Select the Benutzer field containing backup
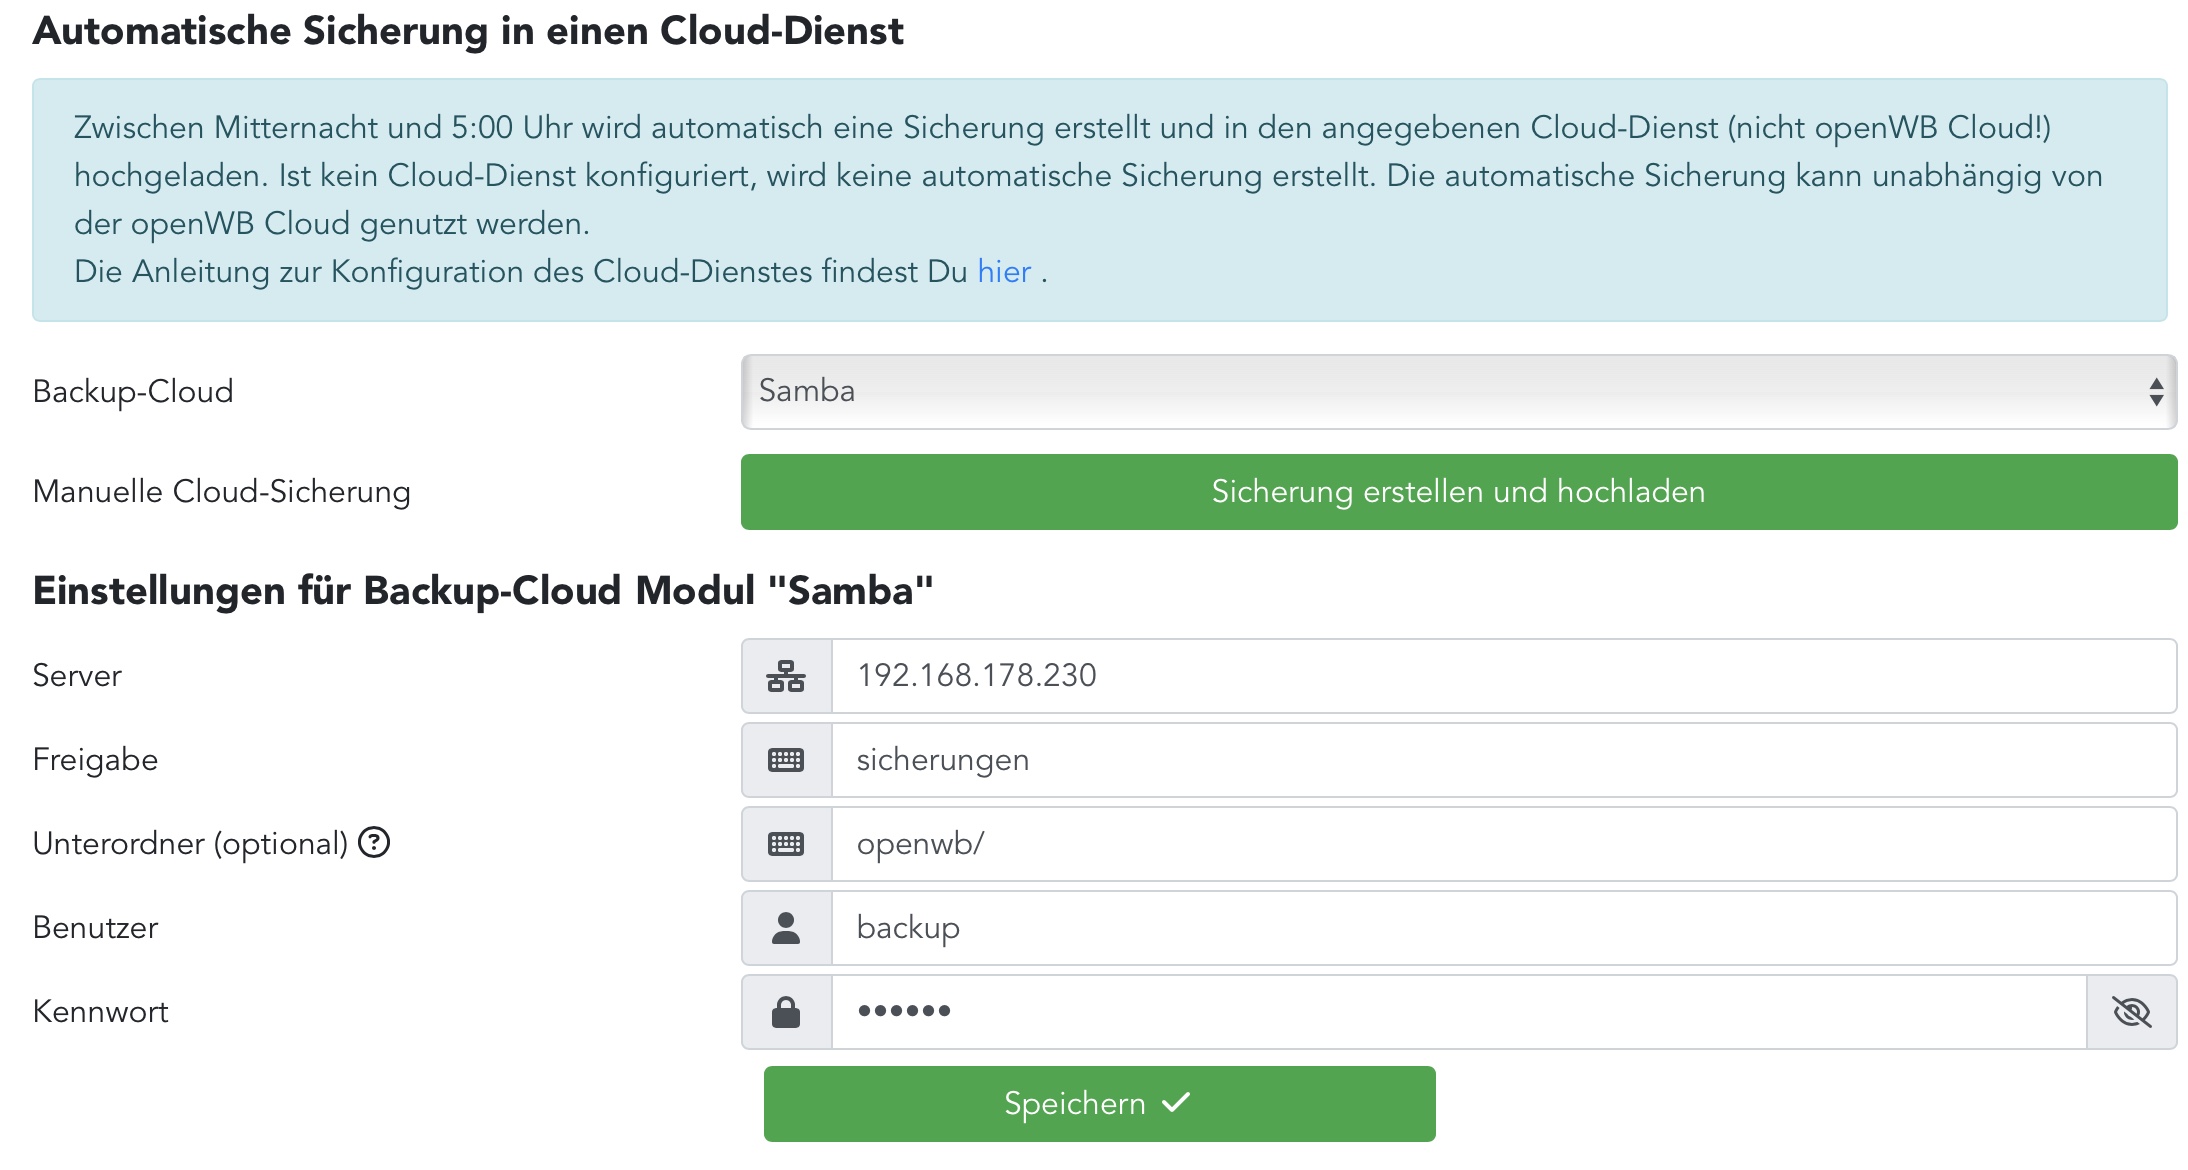The width and height of the screenshot is (2188, 1170). 1500,928
